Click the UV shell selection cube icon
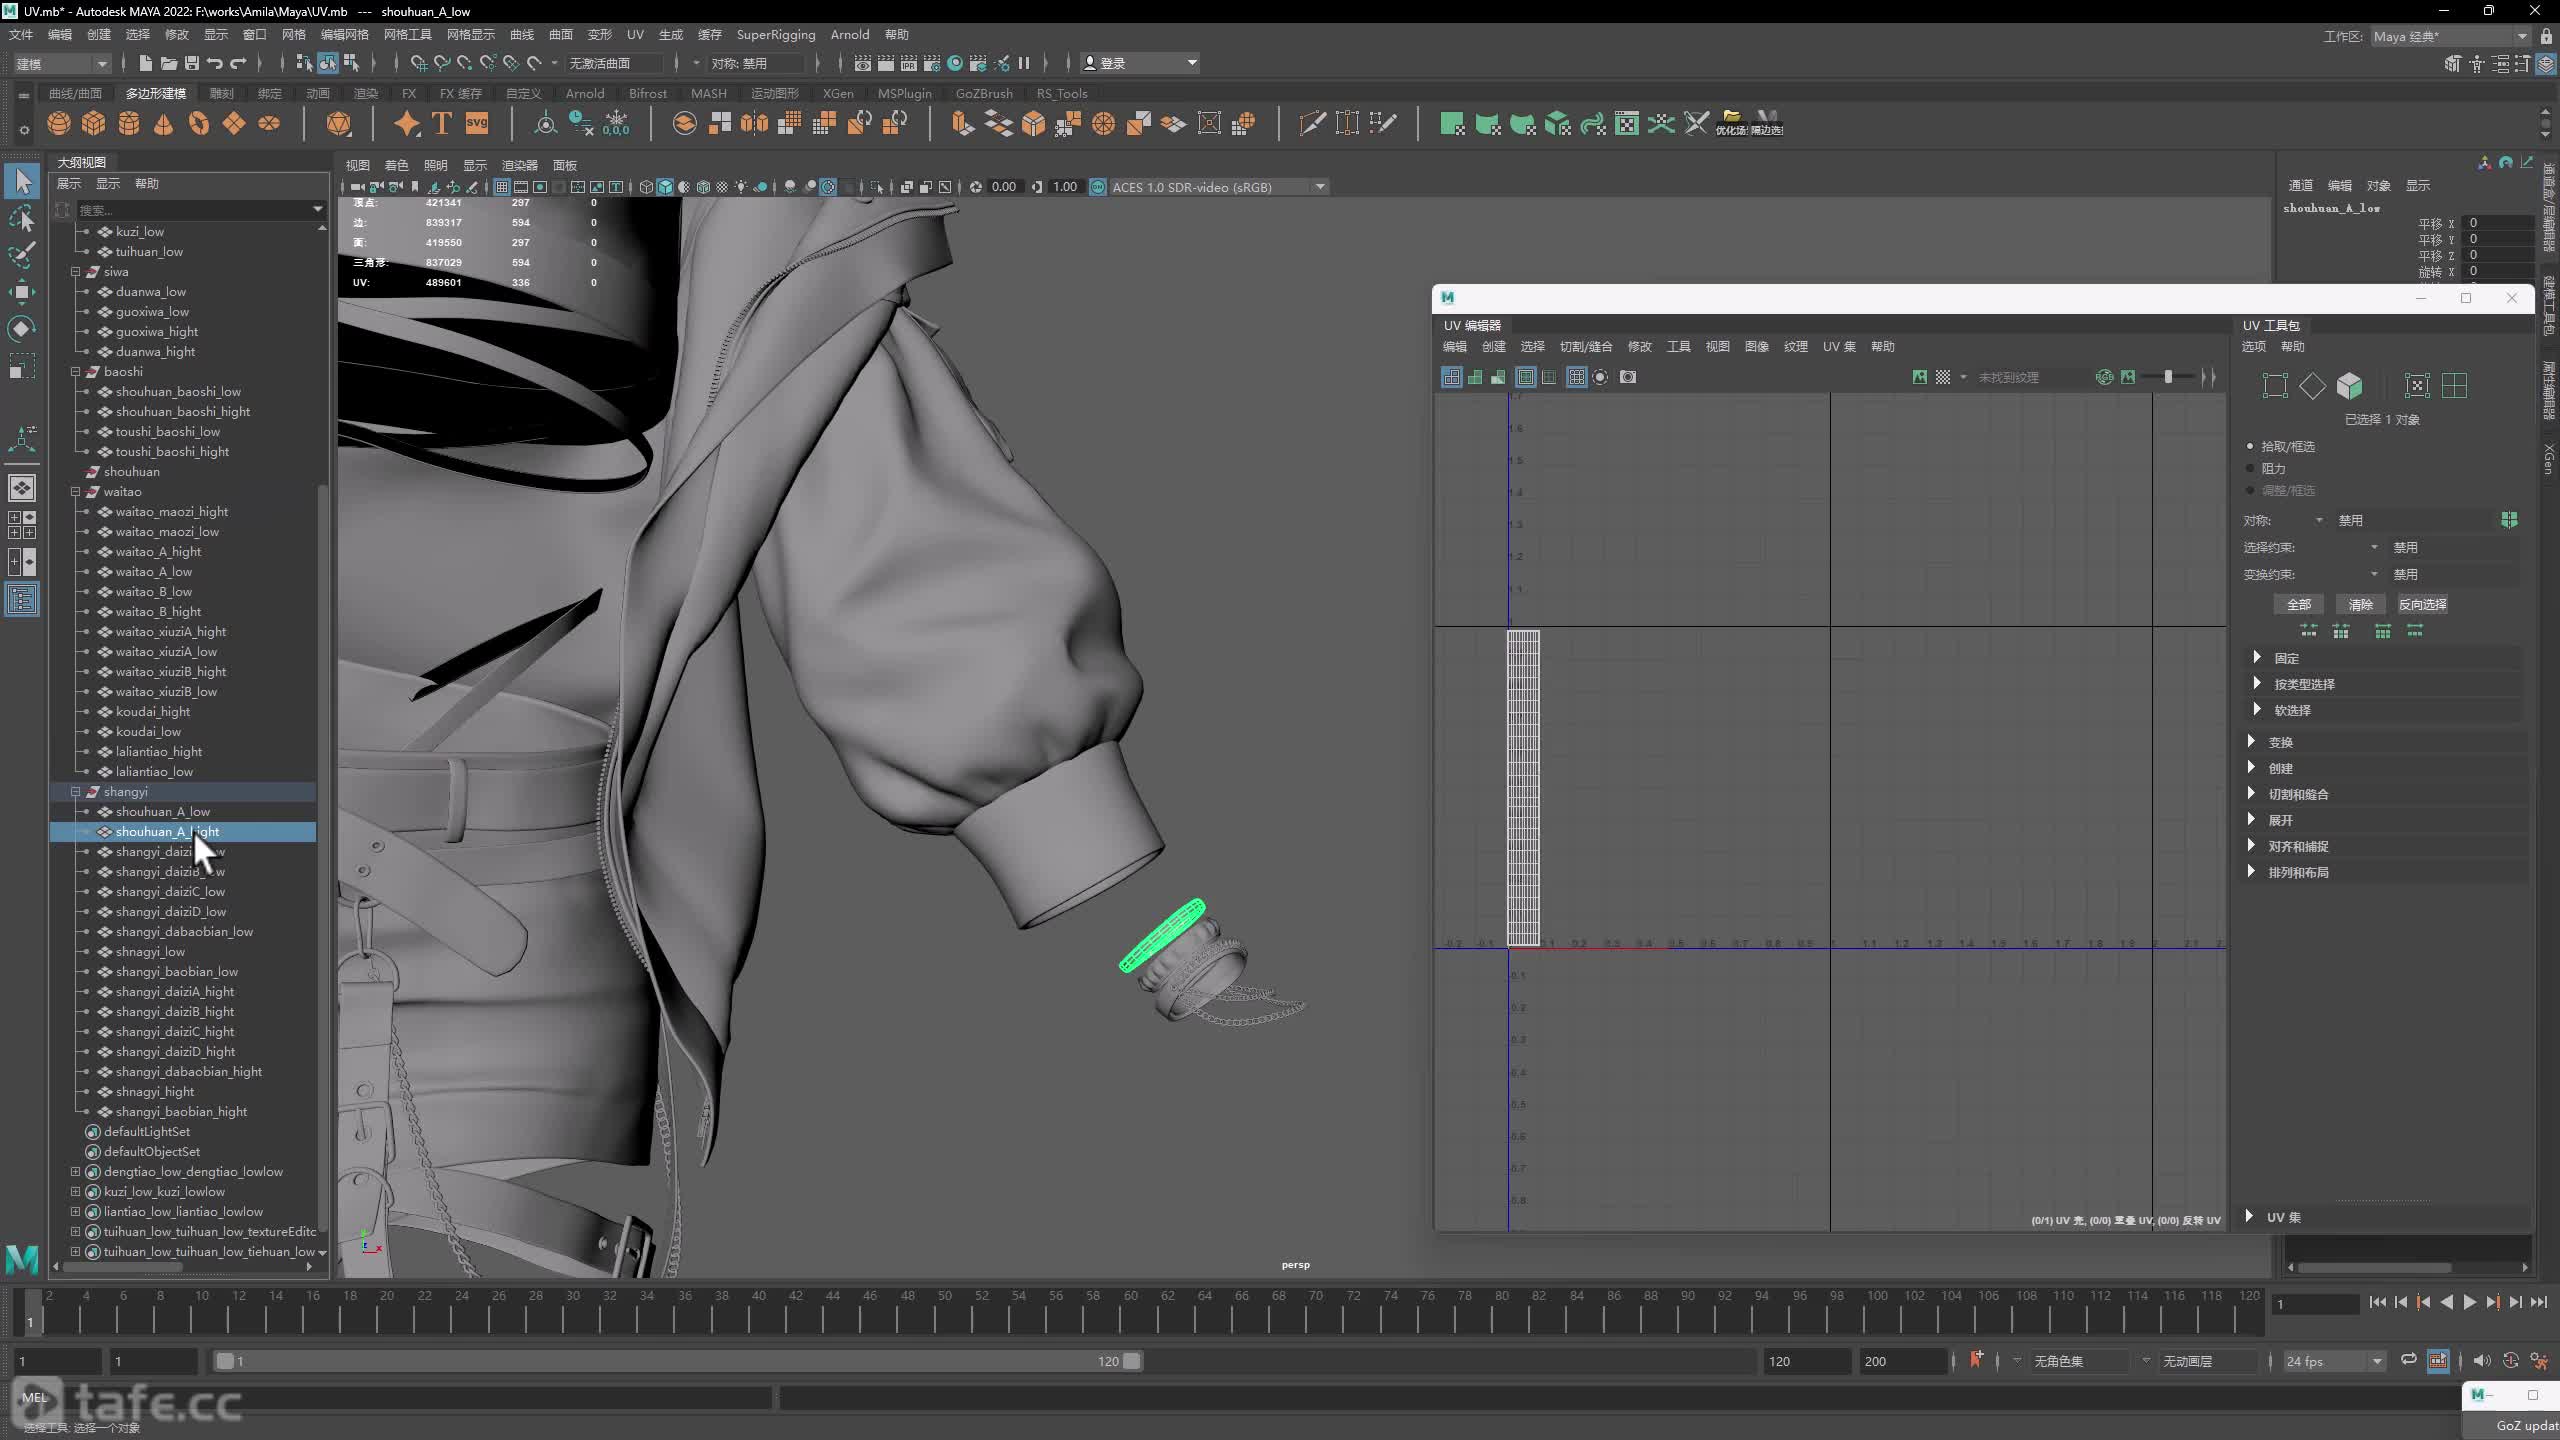The height and width of the screenshot is (1440, 2560). pos(2349,386)
